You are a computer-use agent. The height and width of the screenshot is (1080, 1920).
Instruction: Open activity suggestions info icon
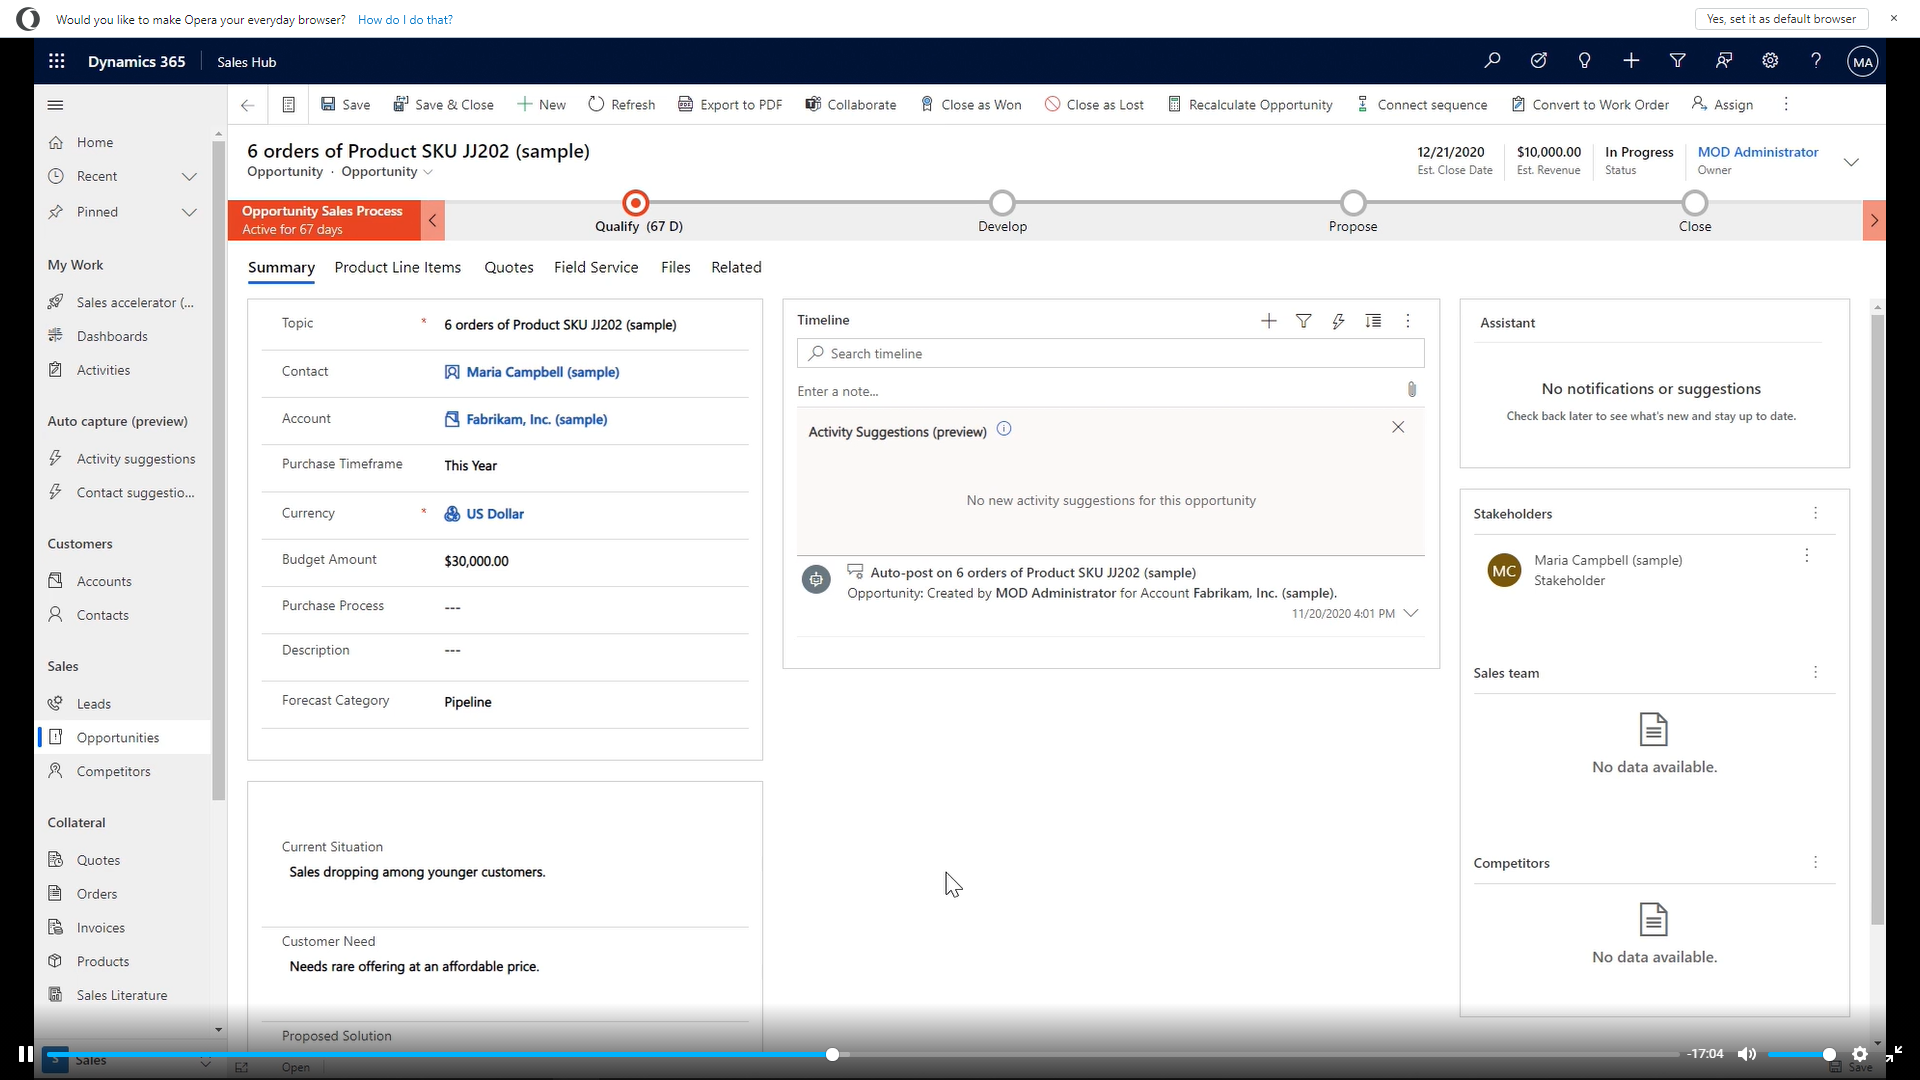pyautogui.click(x=1004, y=429)
